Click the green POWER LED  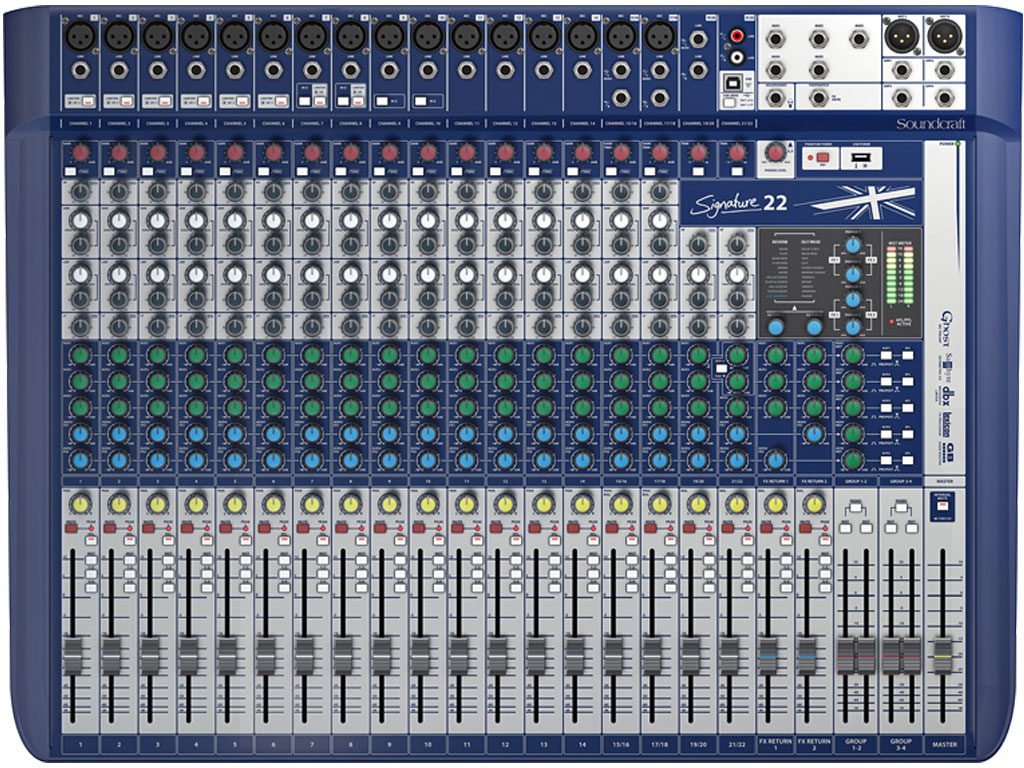[958, 144]
